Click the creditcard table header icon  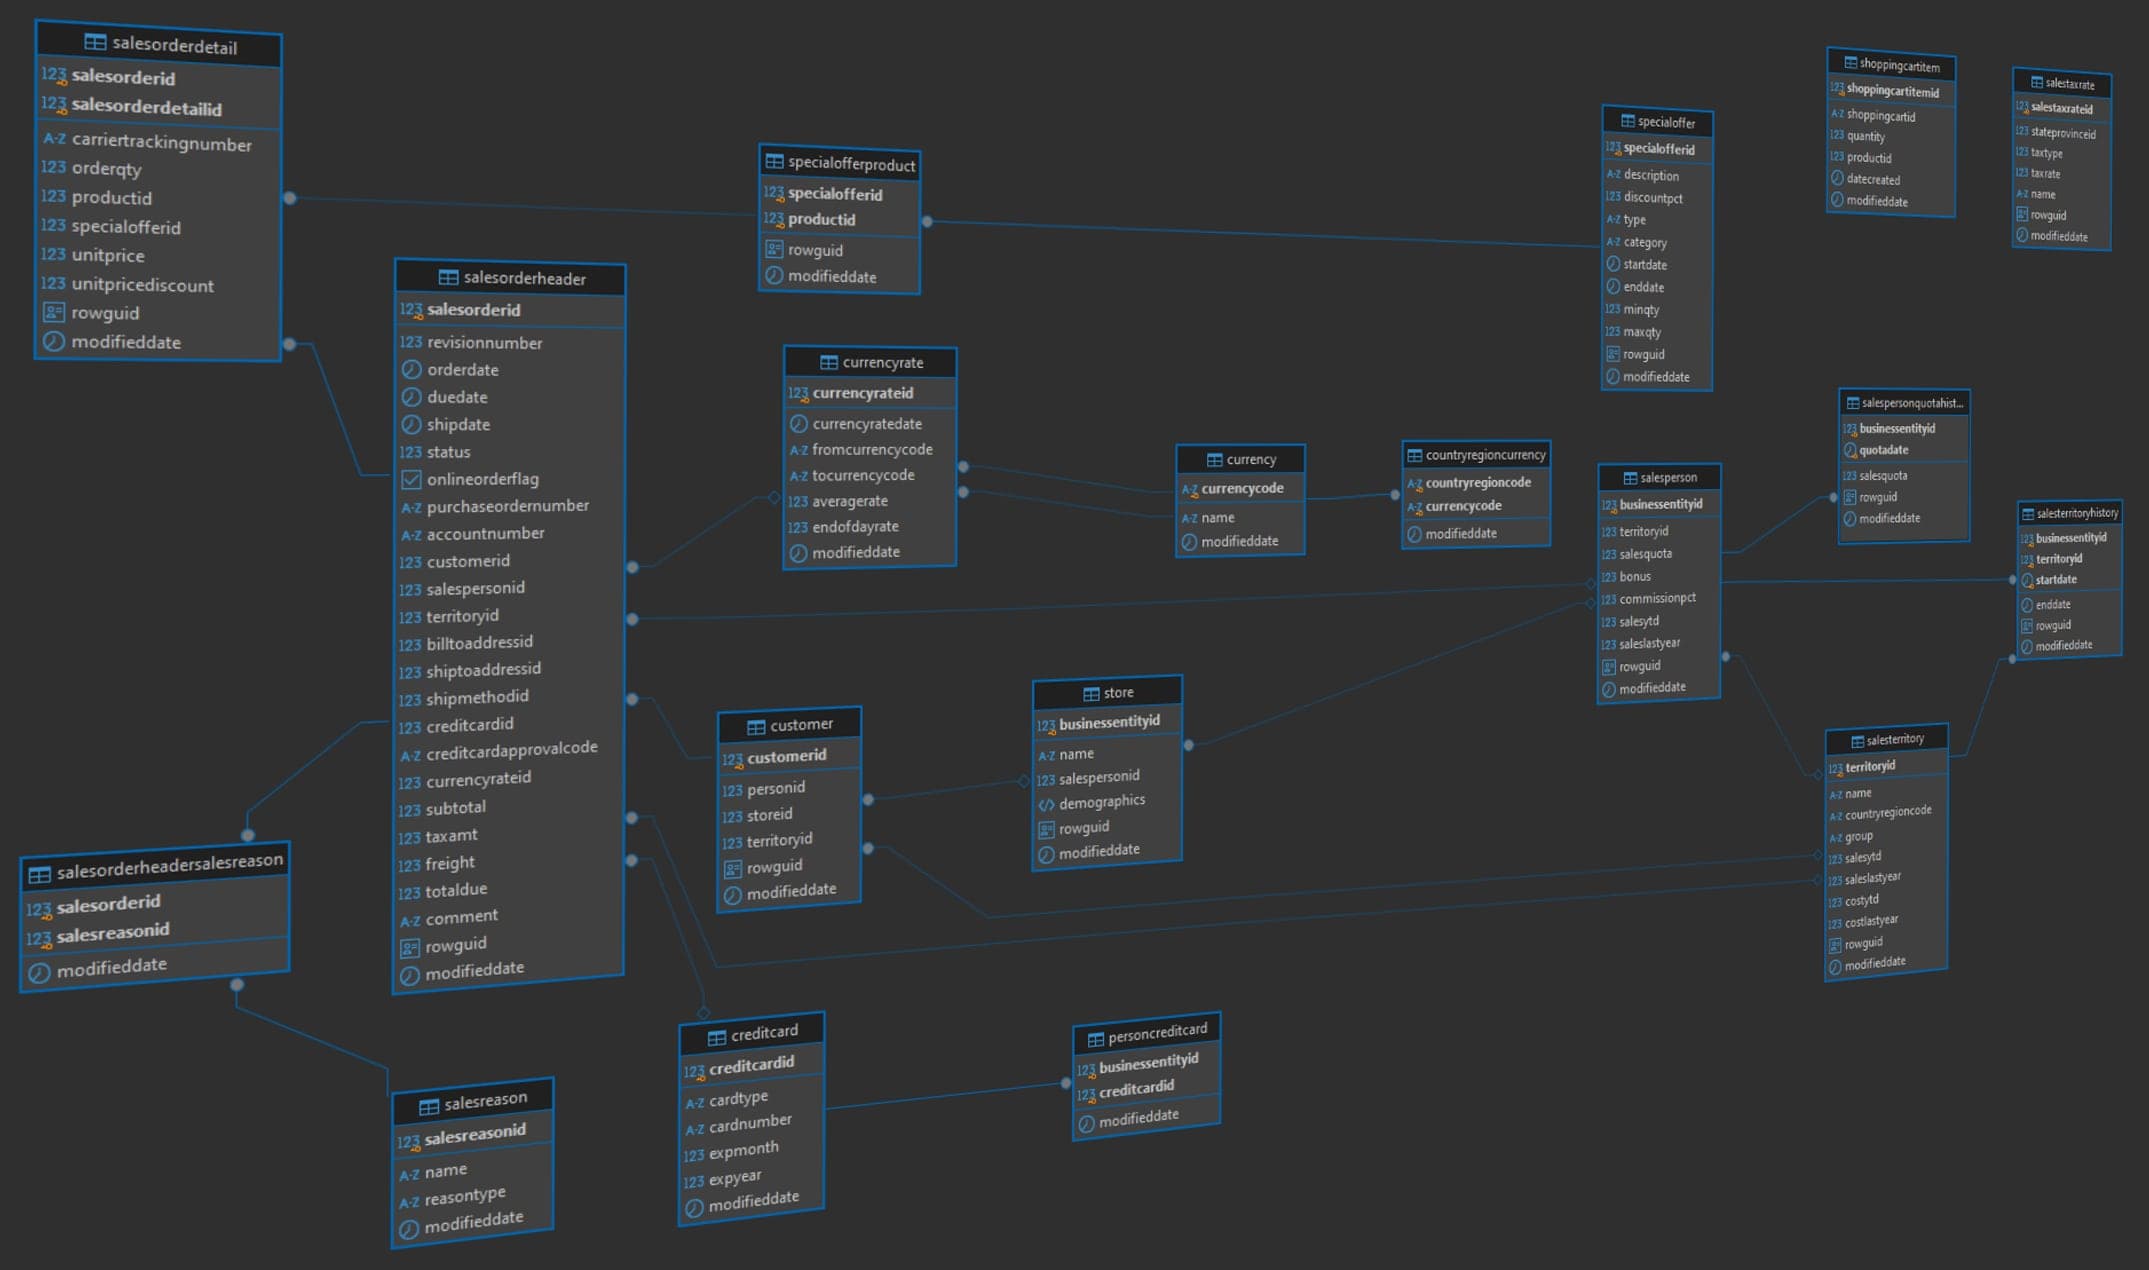716,1037
